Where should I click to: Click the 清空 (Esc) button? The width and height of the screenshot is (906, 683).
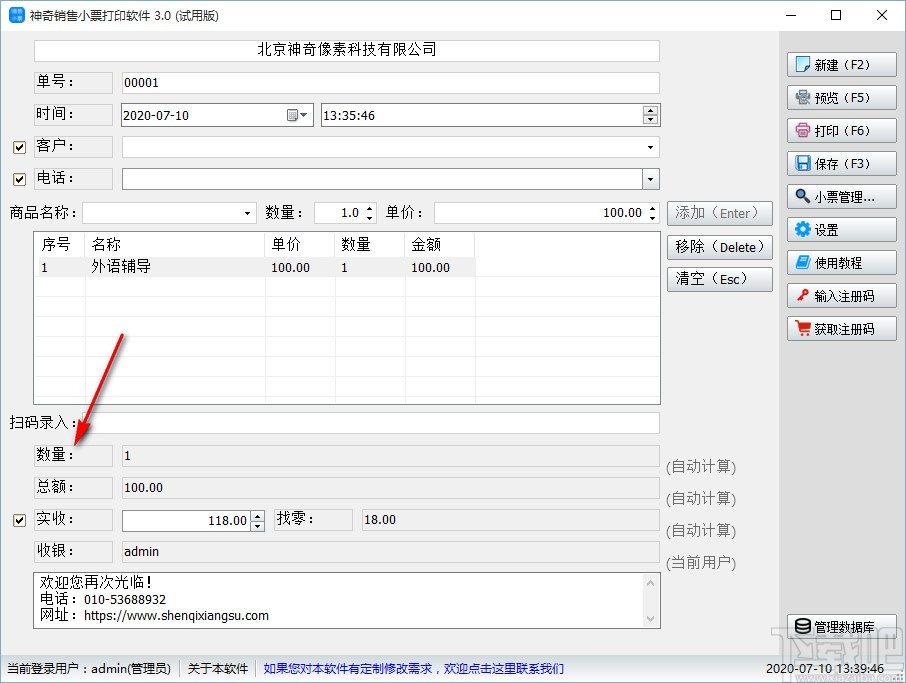(x=719, y=279)
